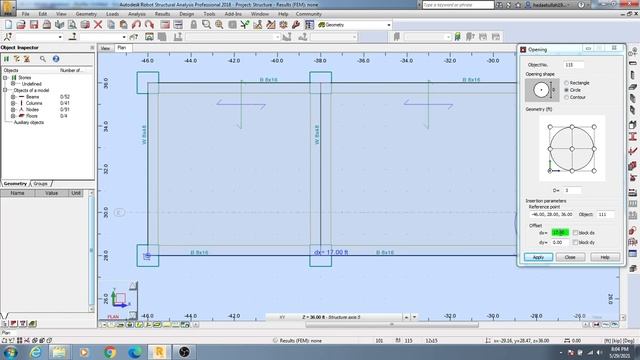The height and width of the screenshot is (360, 640).
Task: Open the node selection dropdown arrow
Action: (x=60, y=37)
